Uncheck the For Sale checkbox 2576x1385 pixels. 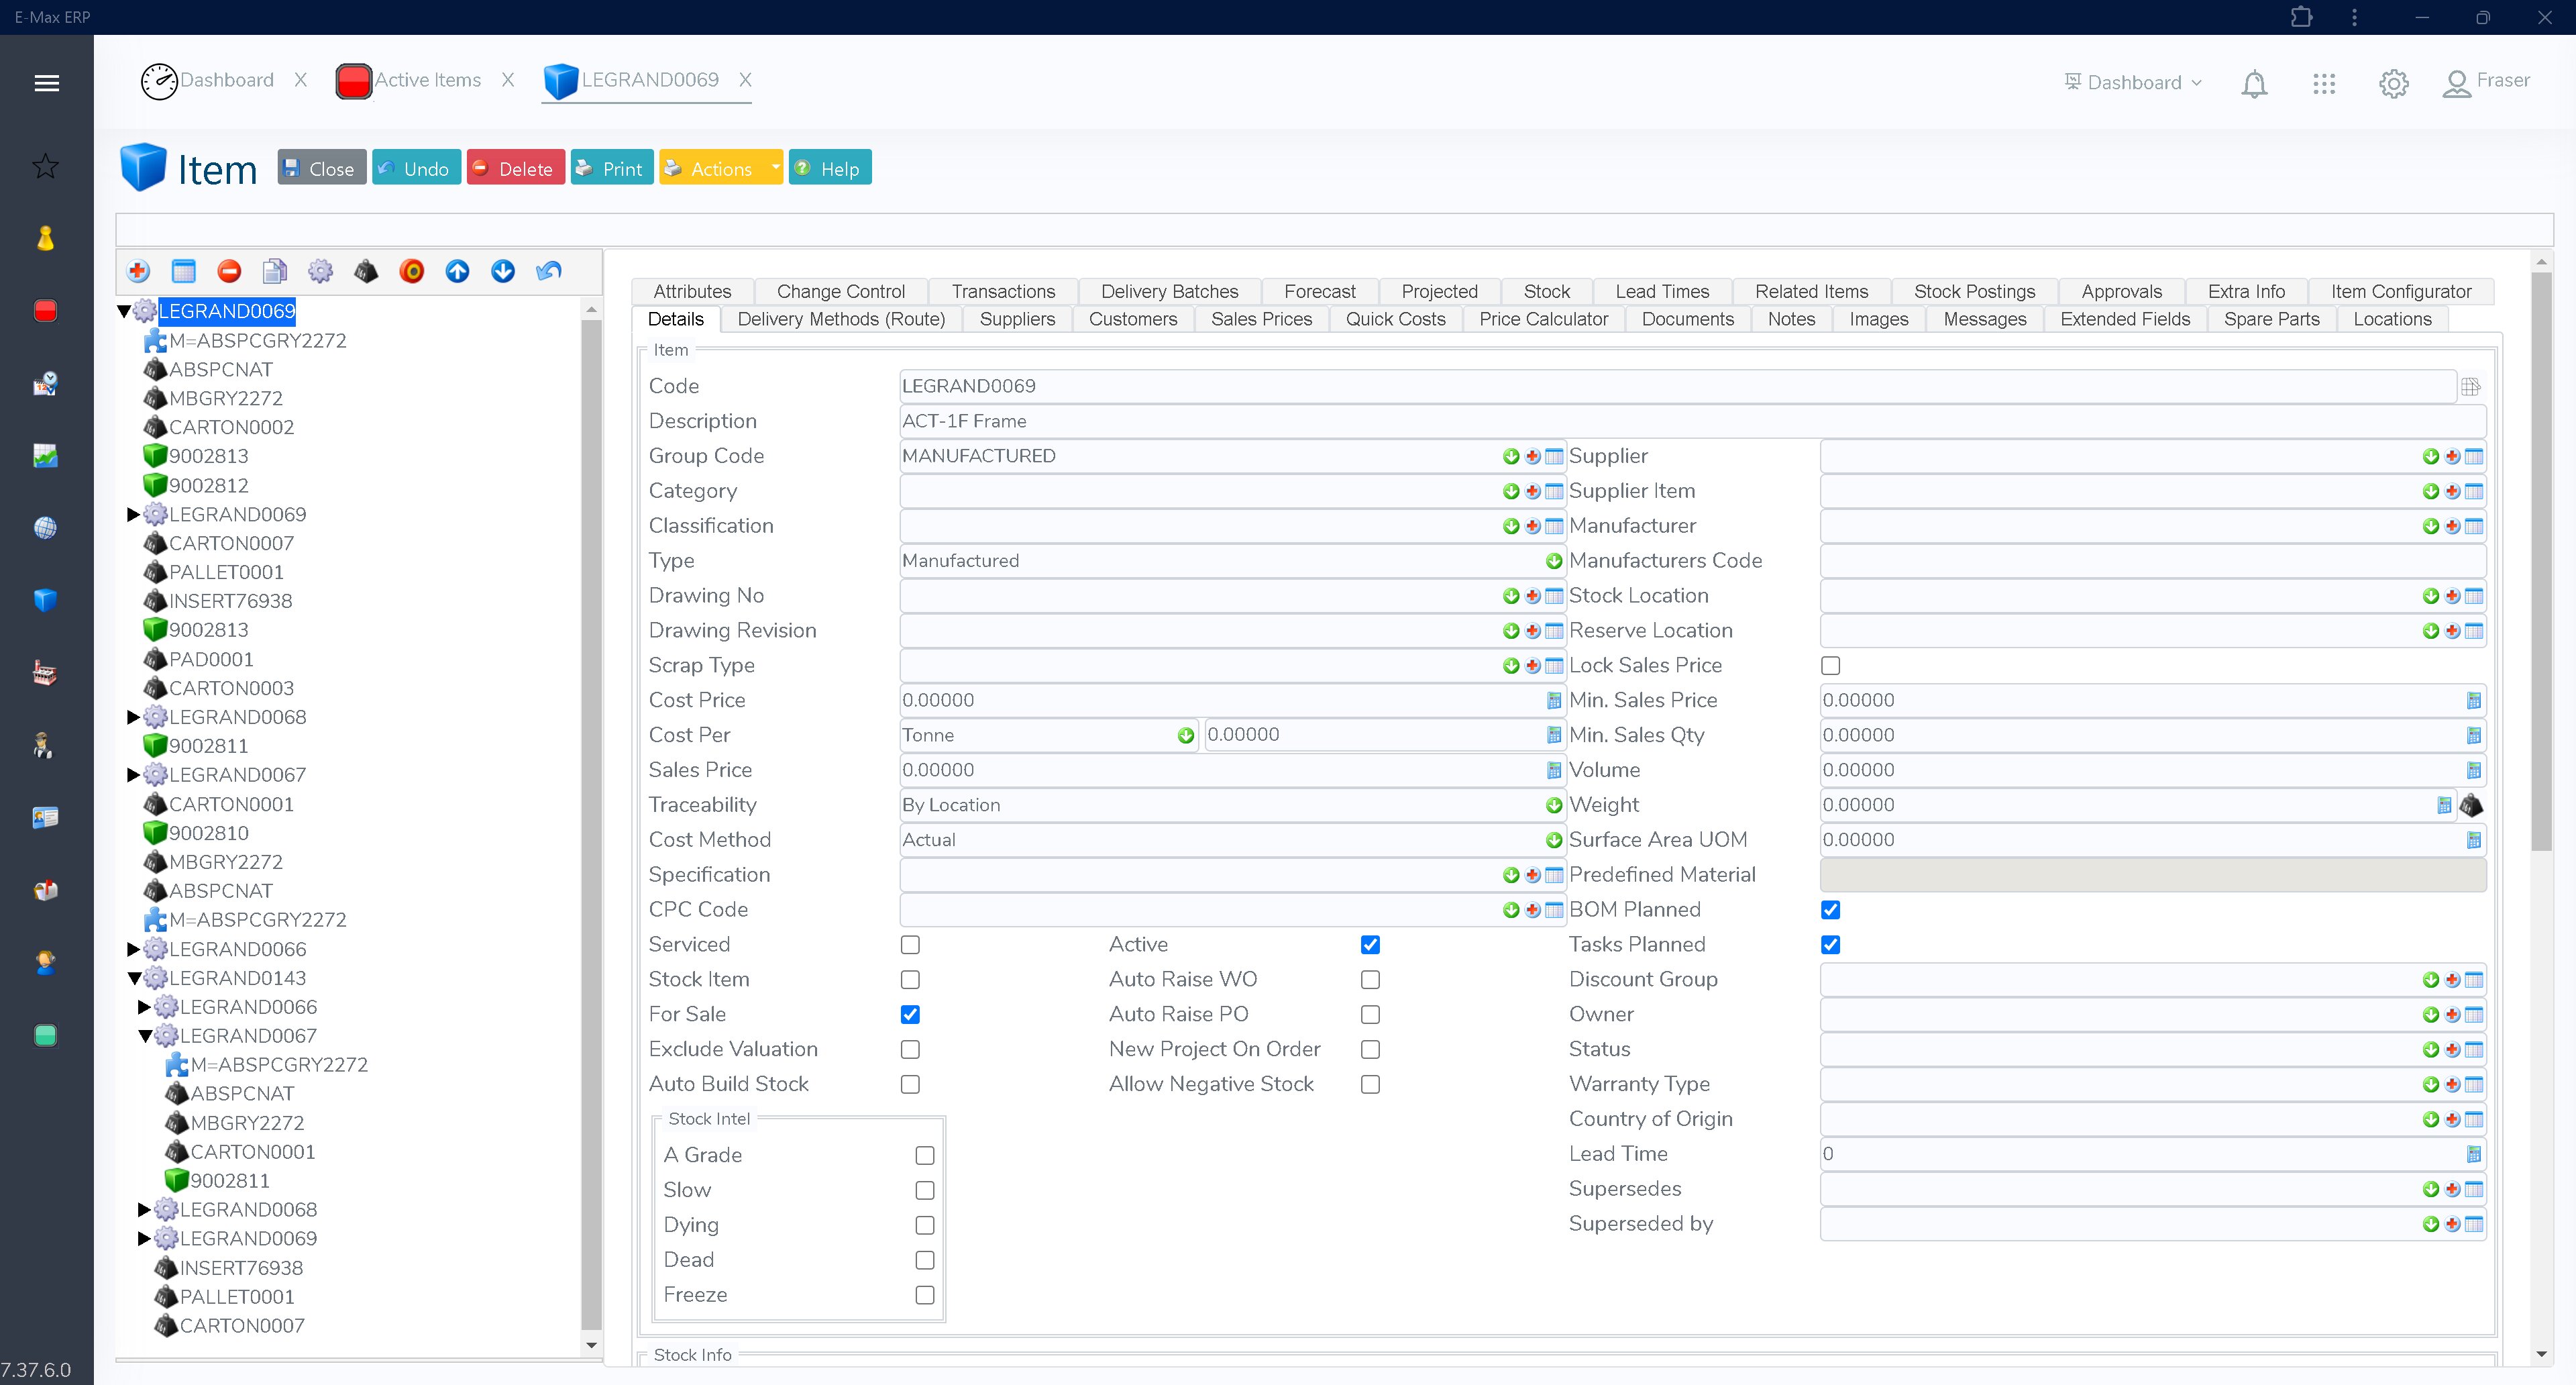tap(910, 1014)
